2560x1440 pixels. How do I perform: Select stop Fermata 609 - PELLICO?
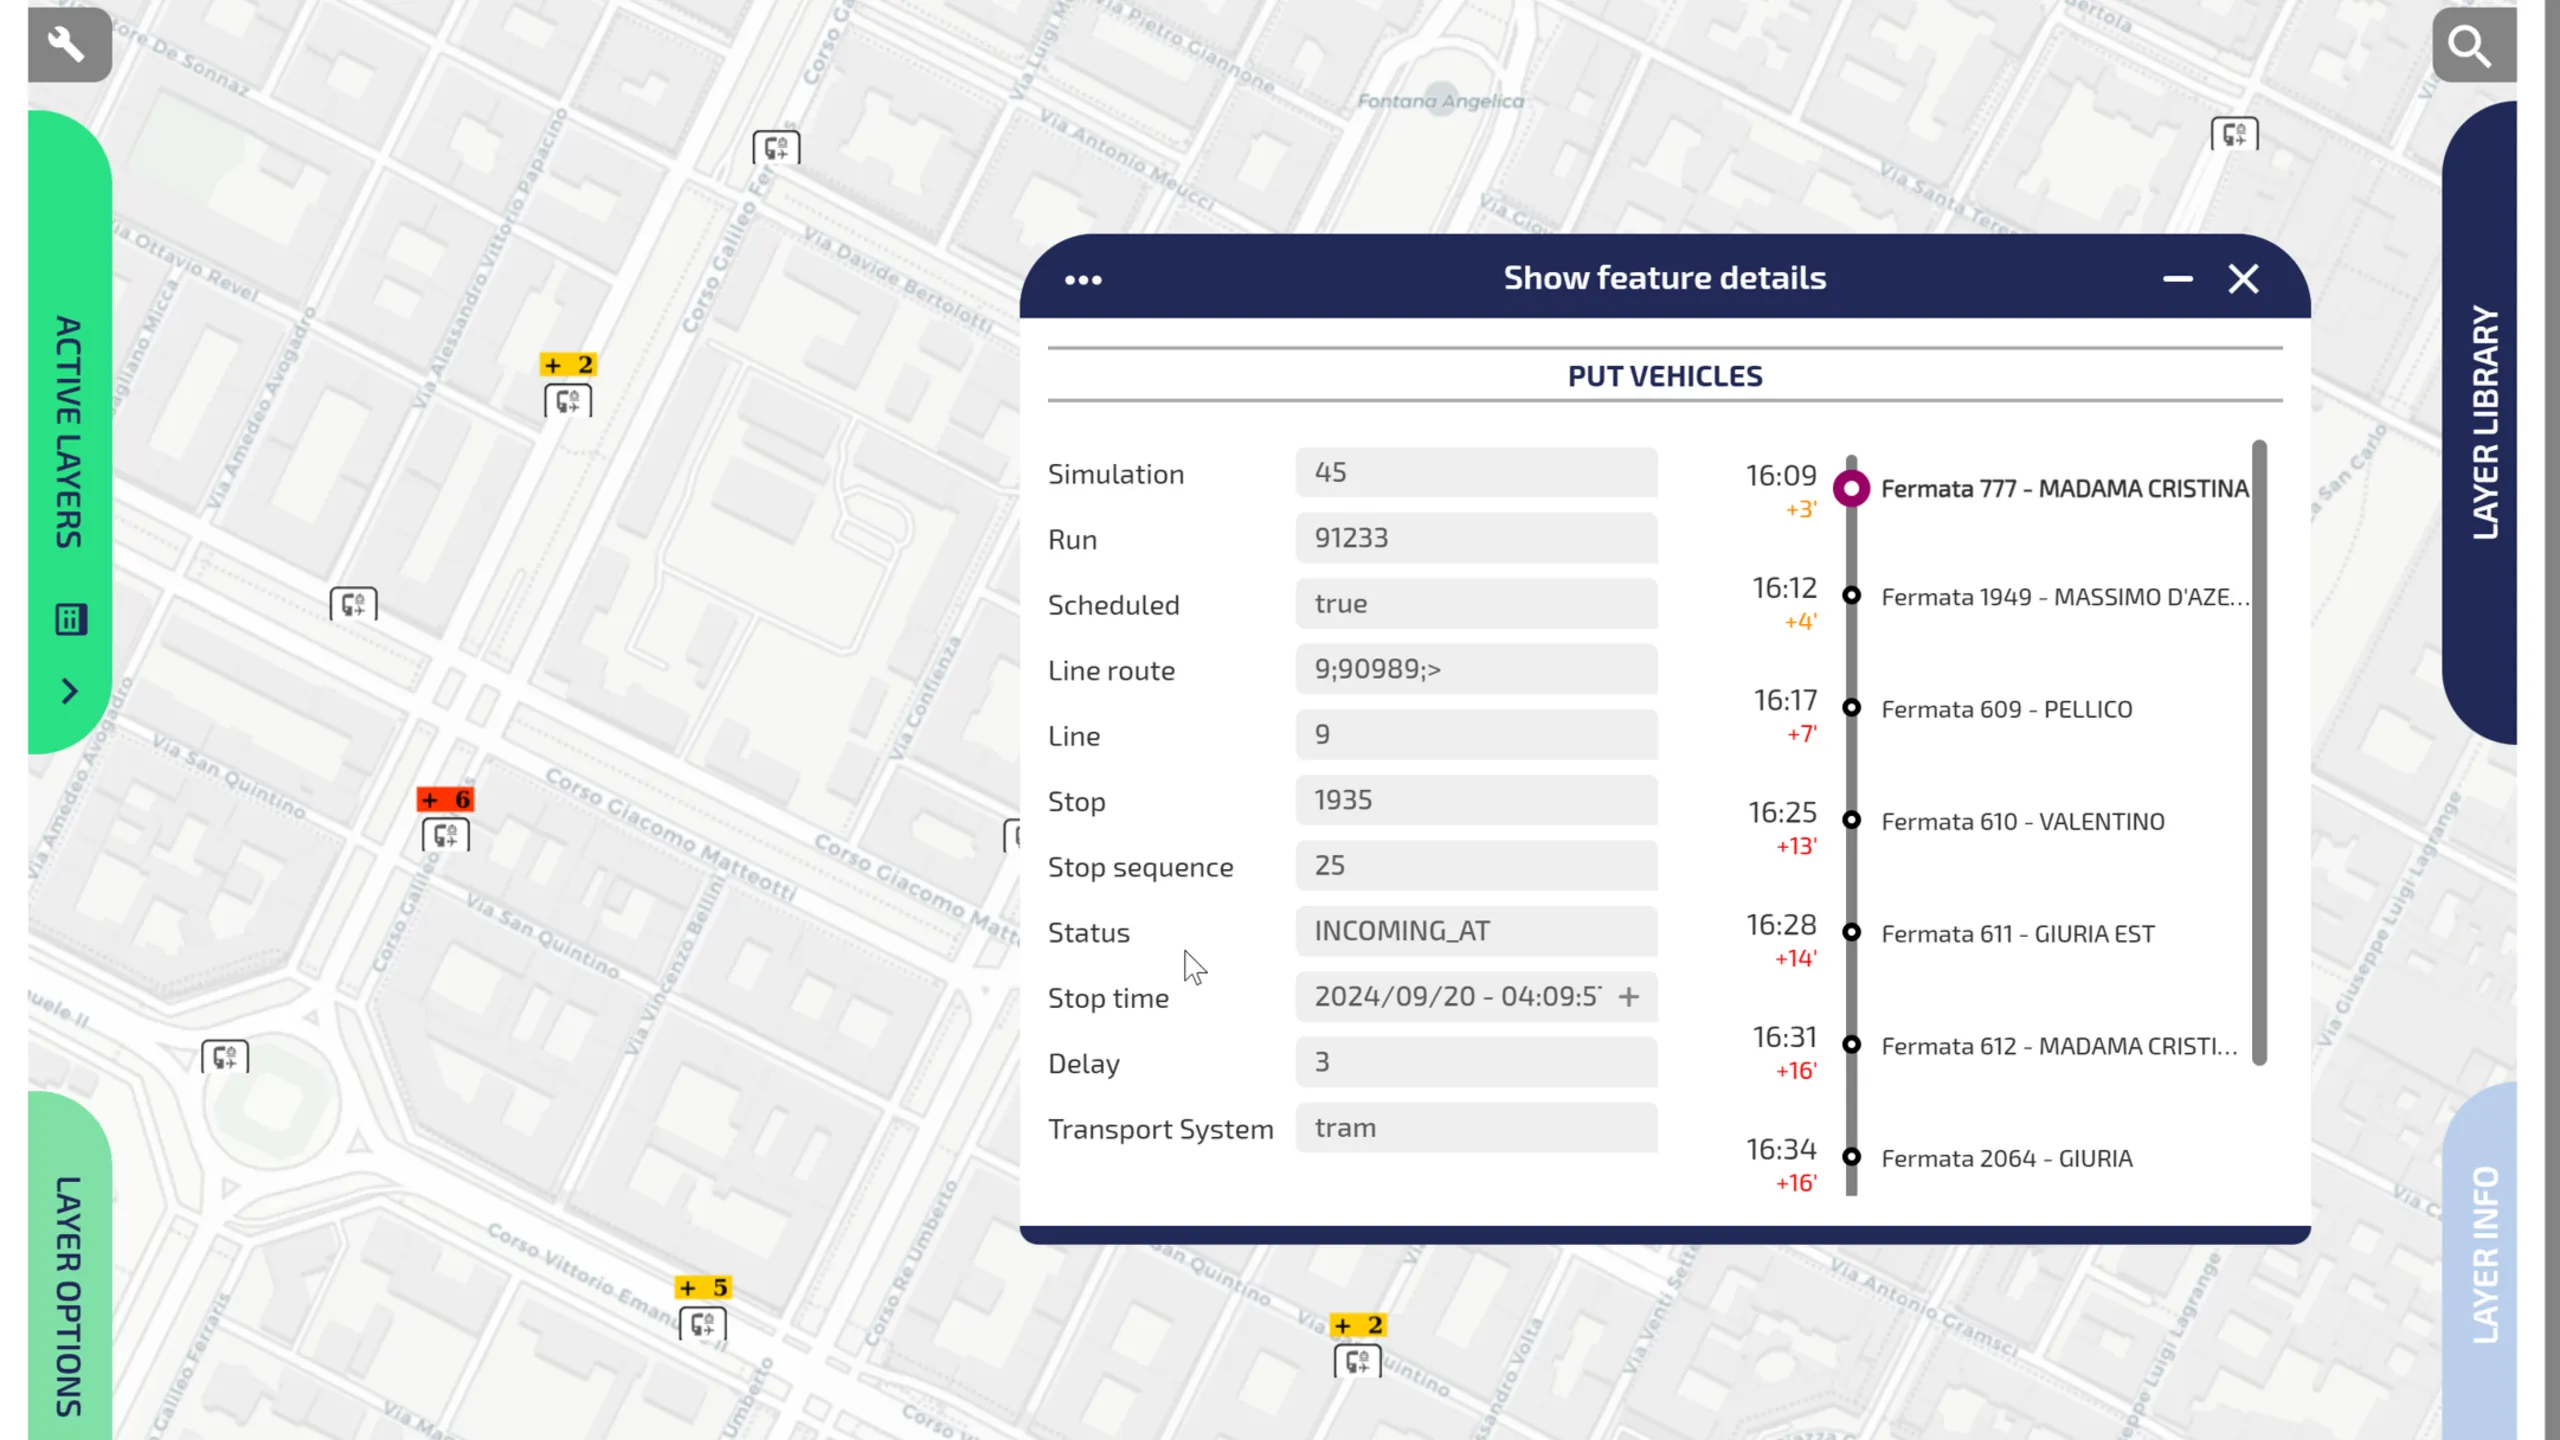coord(2006,709)
